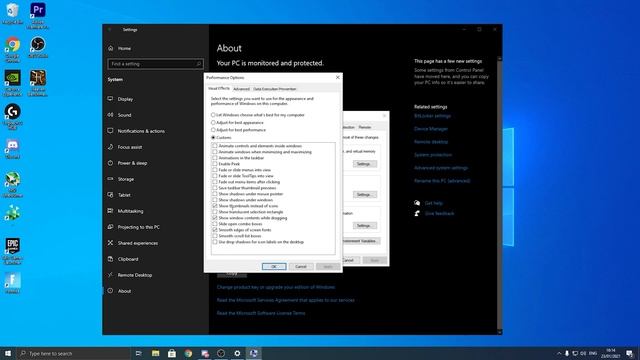Uncheck Show thumbnails instead of icons

[x=215, y=206]
